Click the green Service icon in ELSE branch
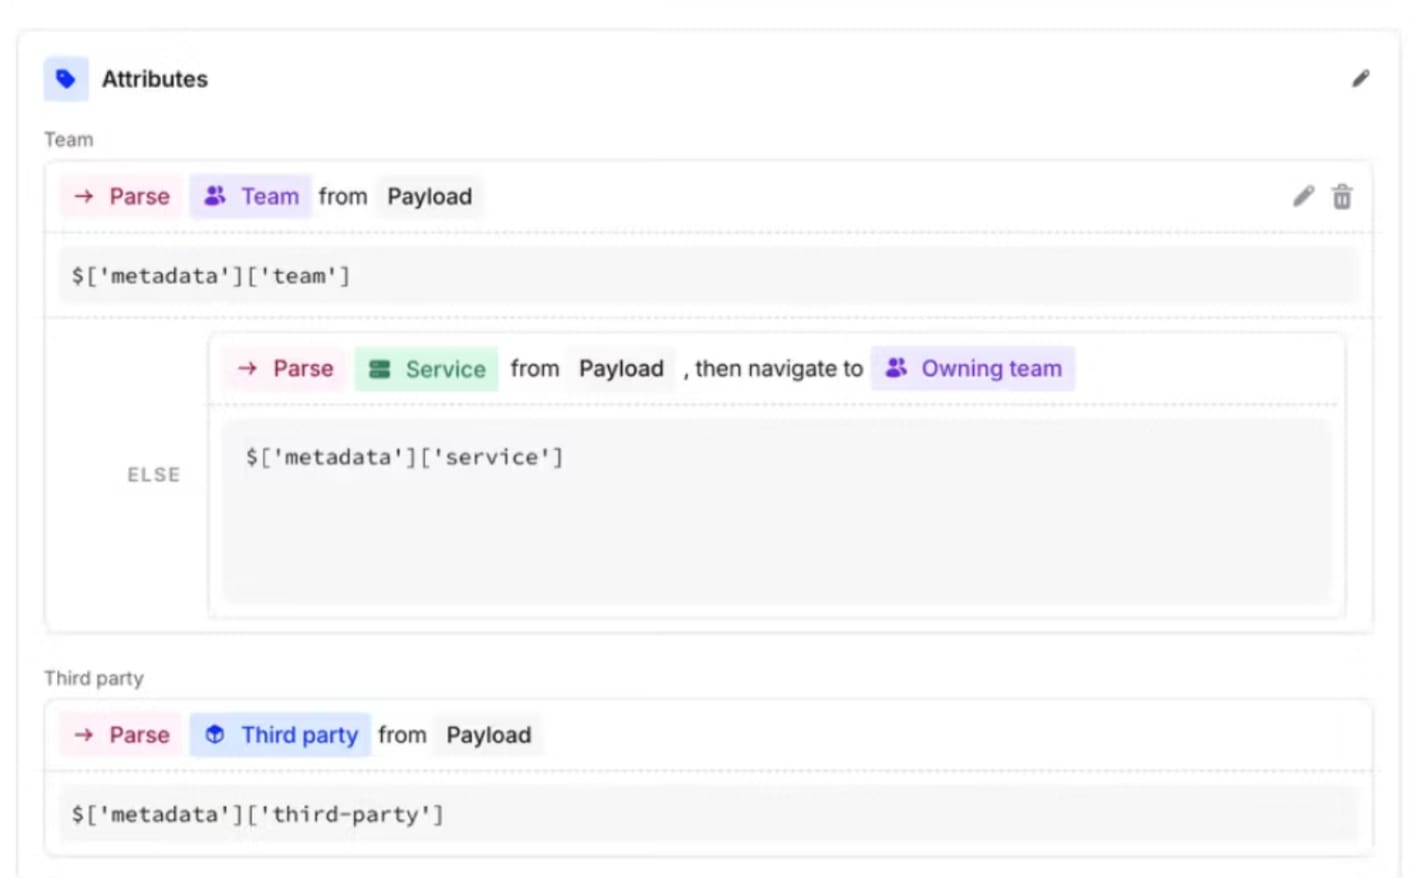 coord(380,368)
